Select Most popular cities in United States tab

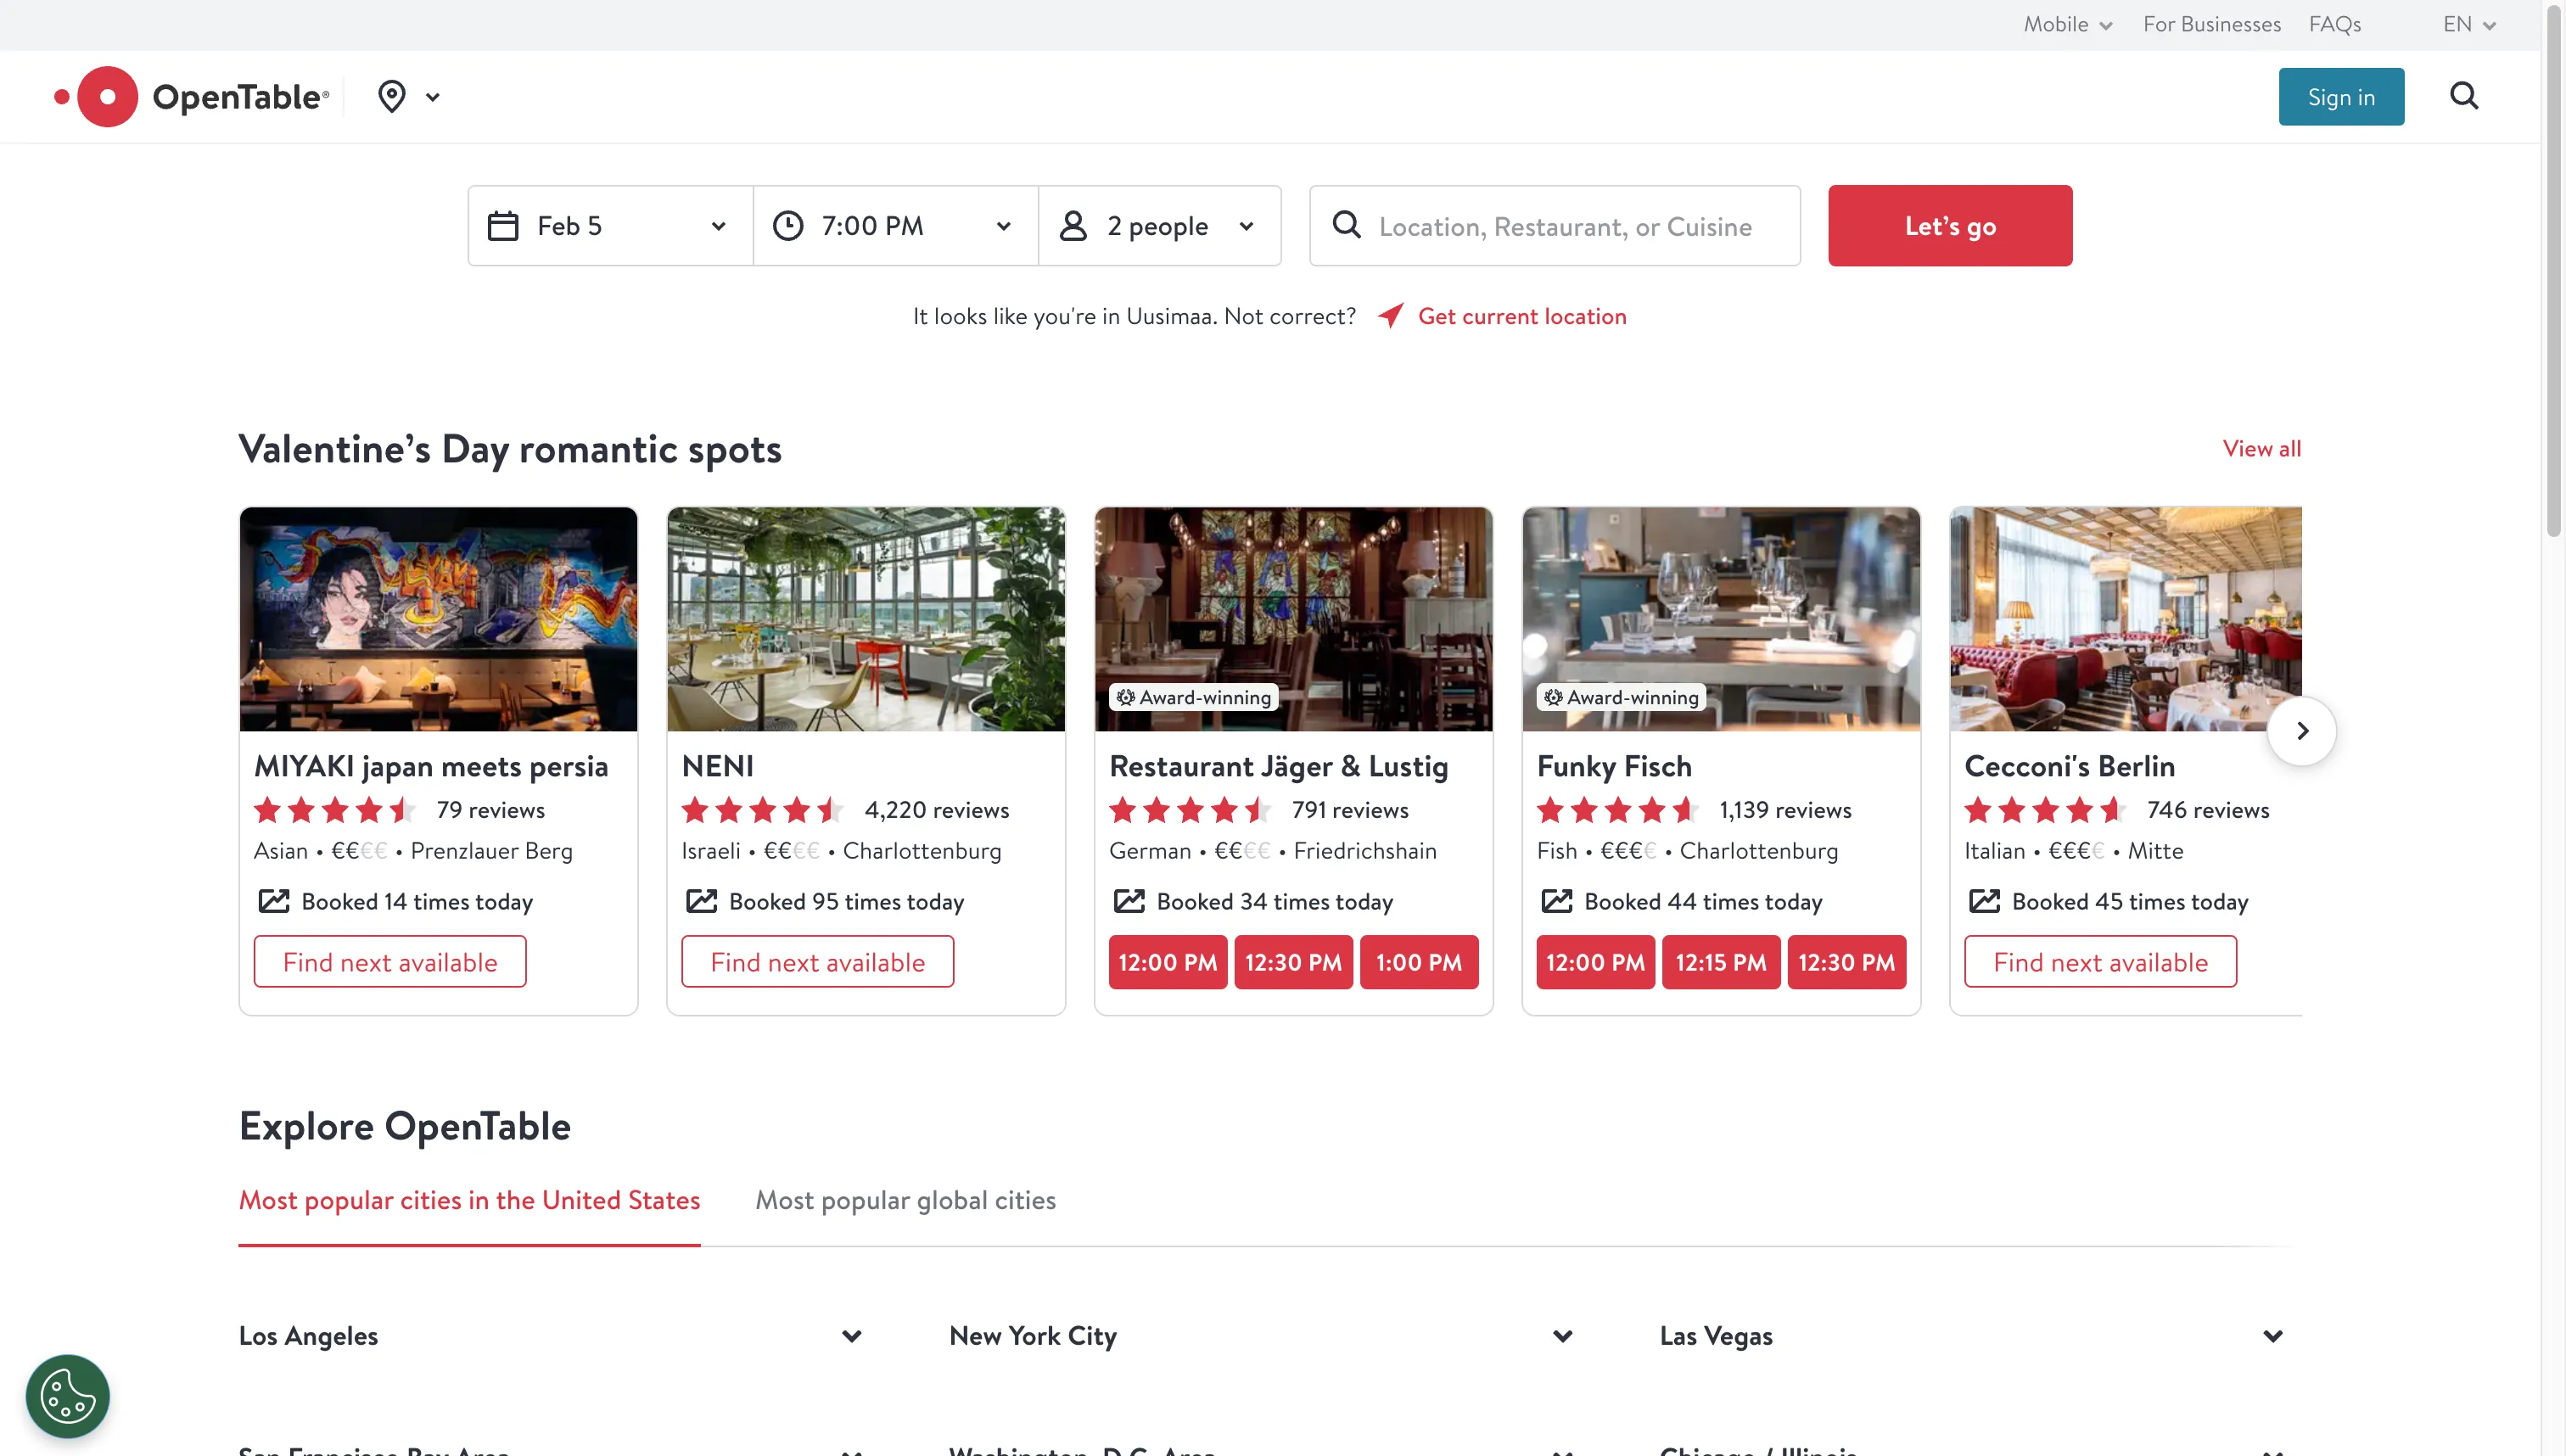click(469, 1200)
